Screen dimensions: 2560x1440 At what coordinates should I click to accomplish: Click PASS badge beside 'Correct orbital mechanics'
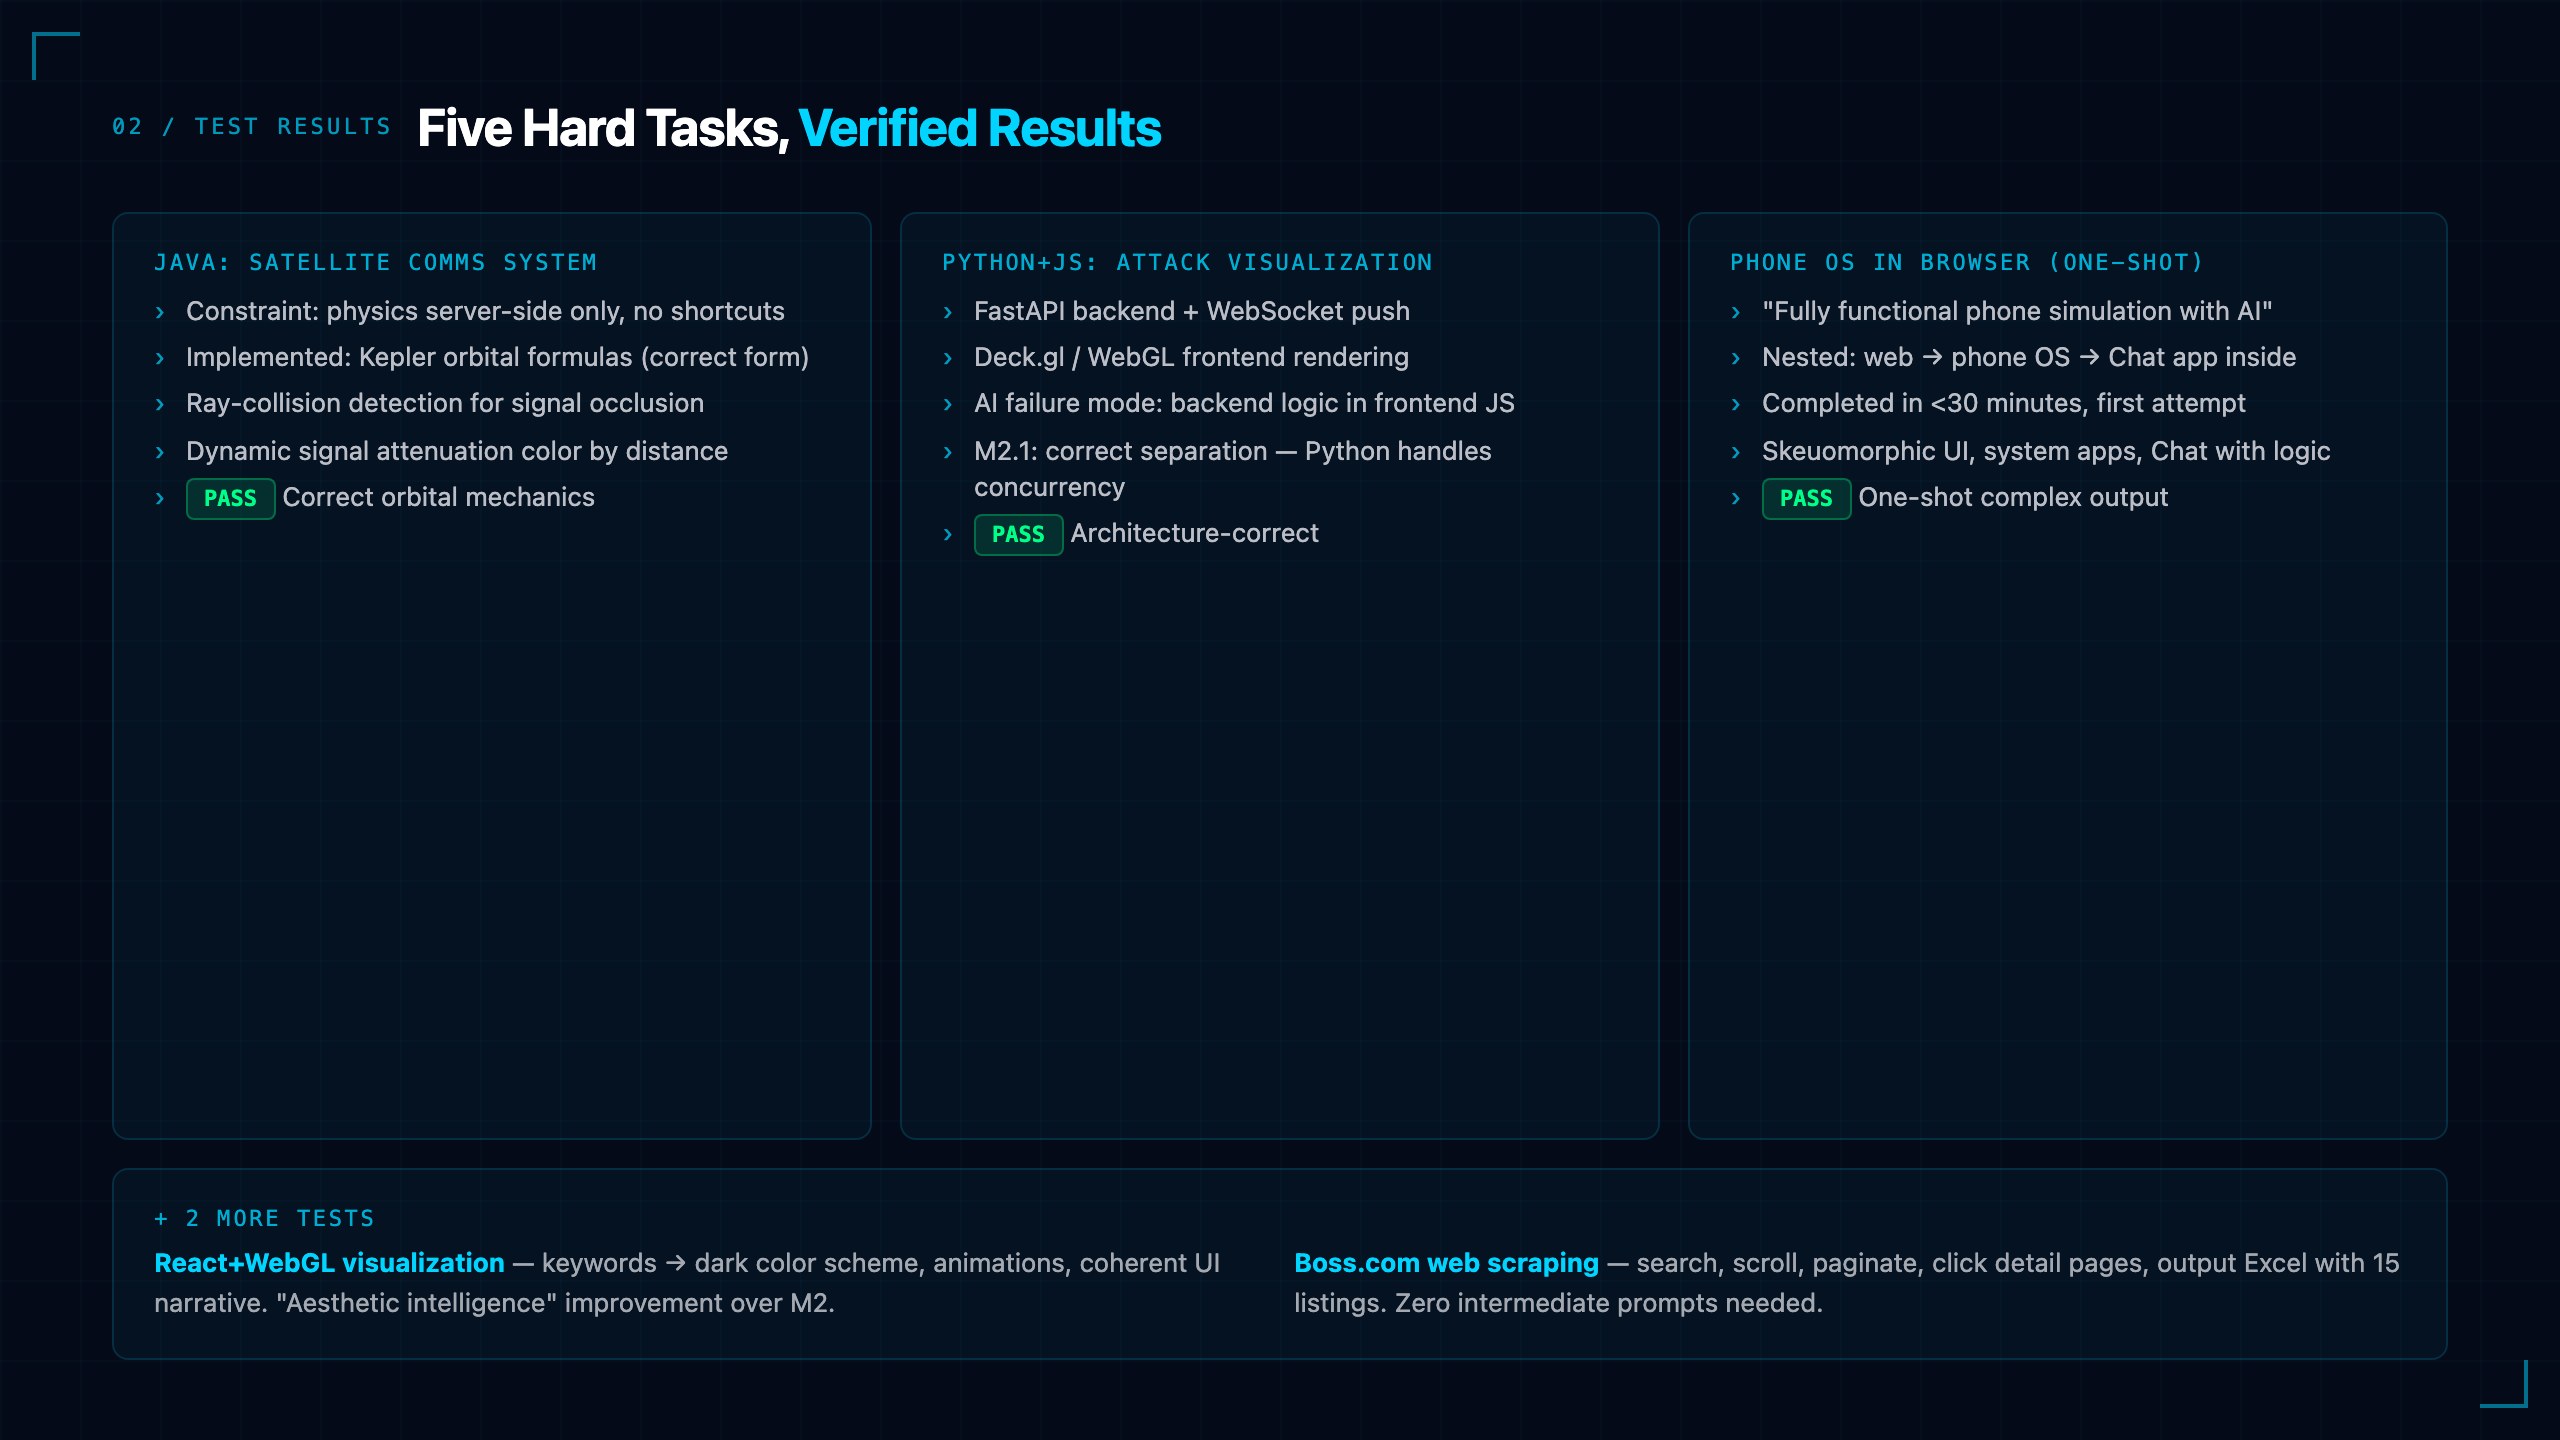click(x=230, y=498)
